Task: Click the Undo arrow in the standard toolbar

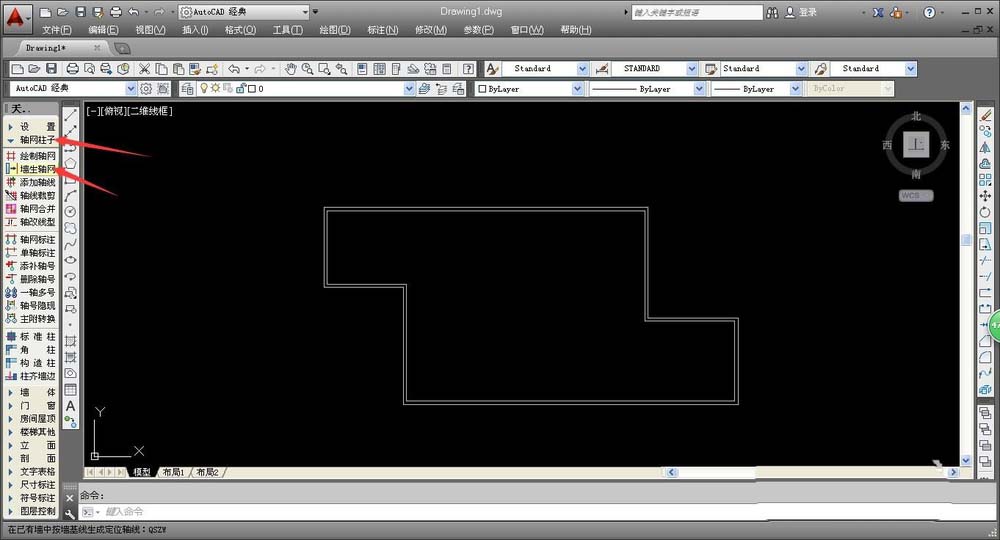Action: (x=234, y=69)
